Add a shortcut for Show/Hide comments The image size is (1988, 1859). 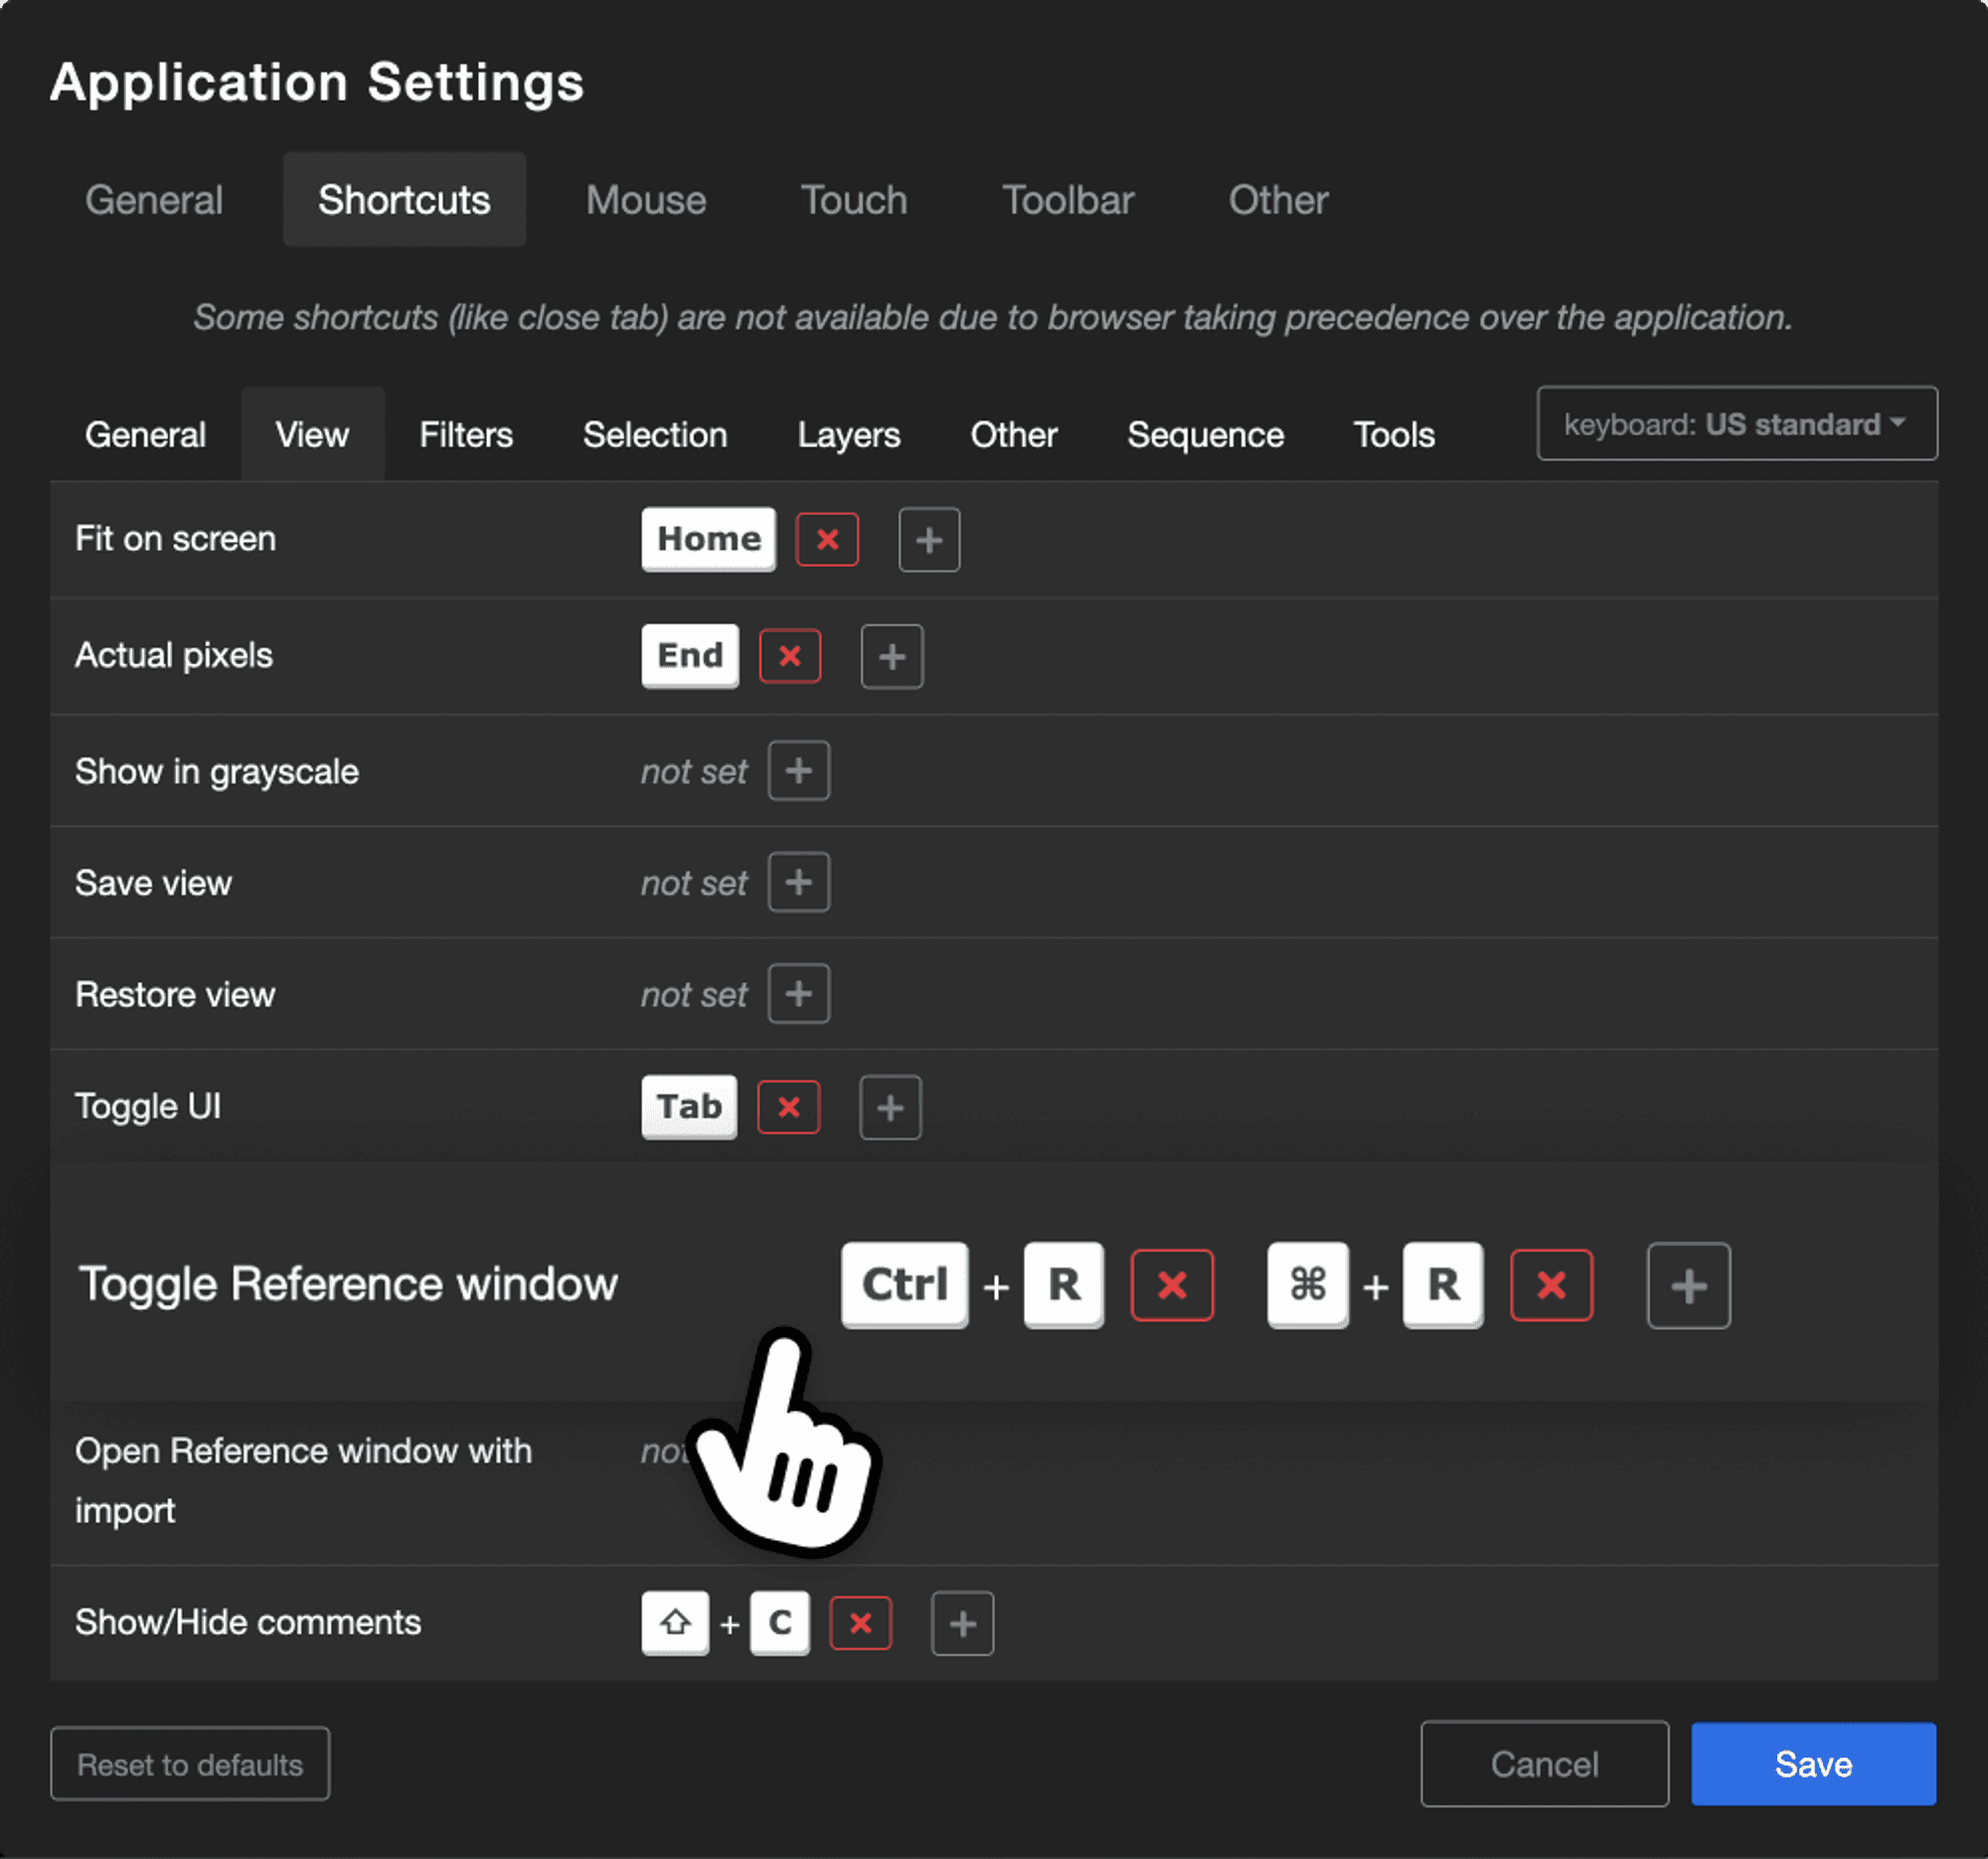click(x=962, y=1623)
